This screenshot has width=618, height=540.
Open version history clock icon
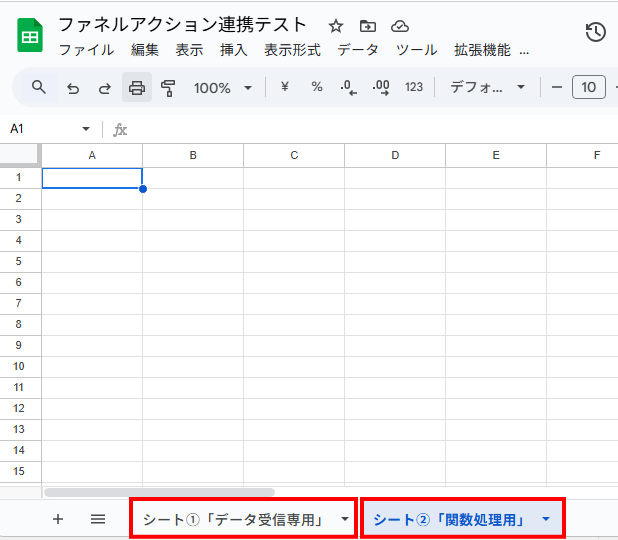[x=595, y=32]
